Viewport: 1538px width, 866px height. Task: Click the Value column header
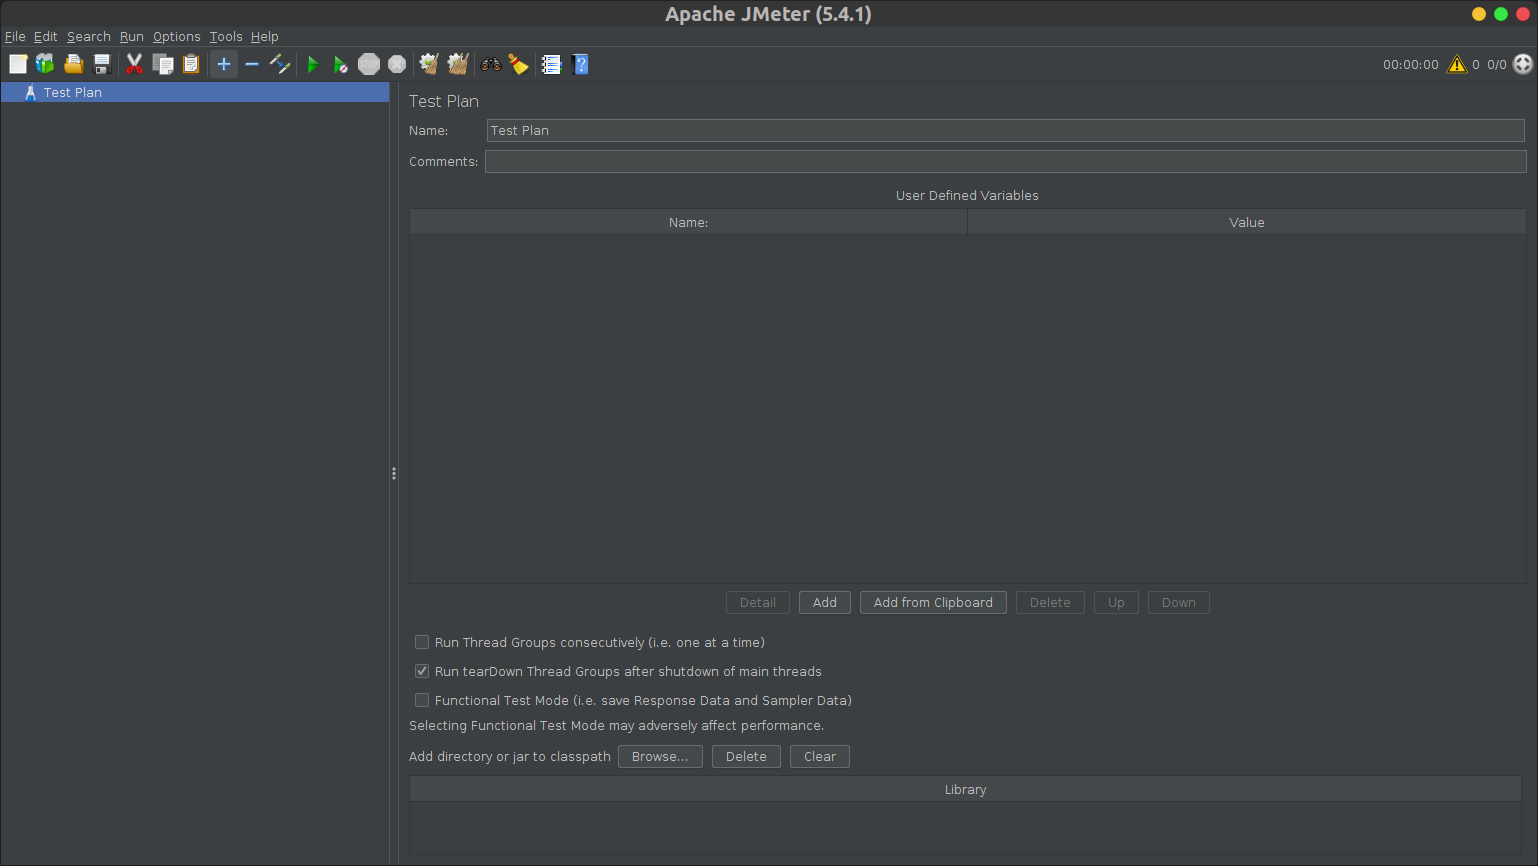pyautogui.click(x=1247, y=222)
